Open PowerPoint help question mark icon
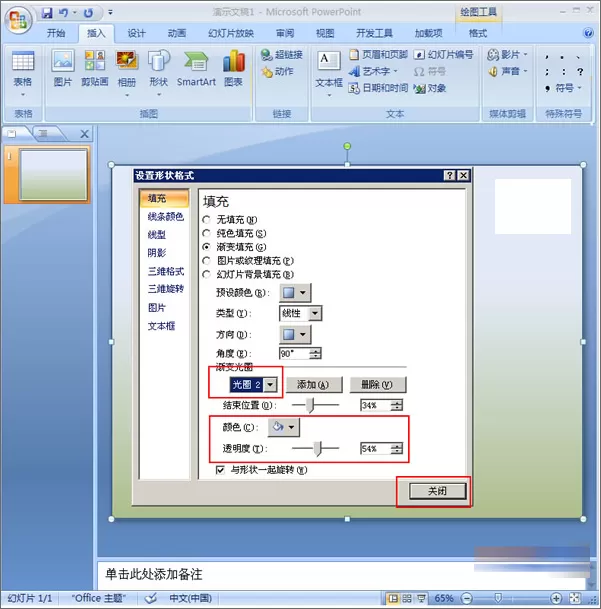The height and width of the screenshot is (609, 601). click(x=588, y=33)
